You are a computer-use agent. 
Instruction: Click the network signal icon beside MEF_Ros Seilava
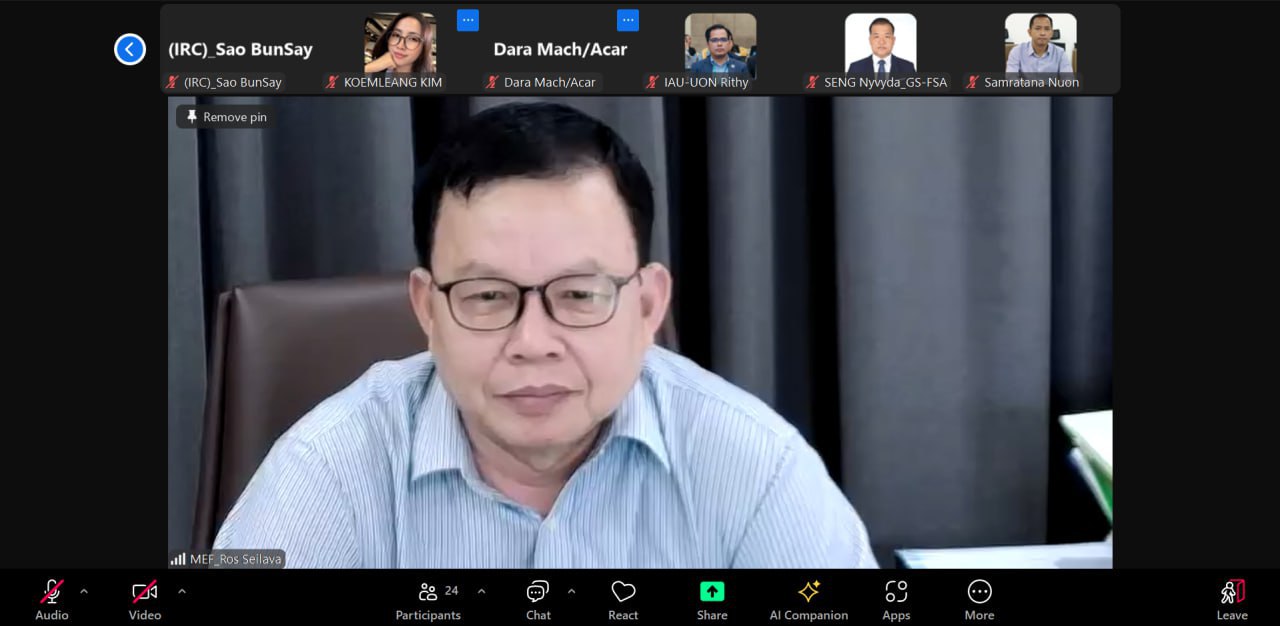[178, 559]
